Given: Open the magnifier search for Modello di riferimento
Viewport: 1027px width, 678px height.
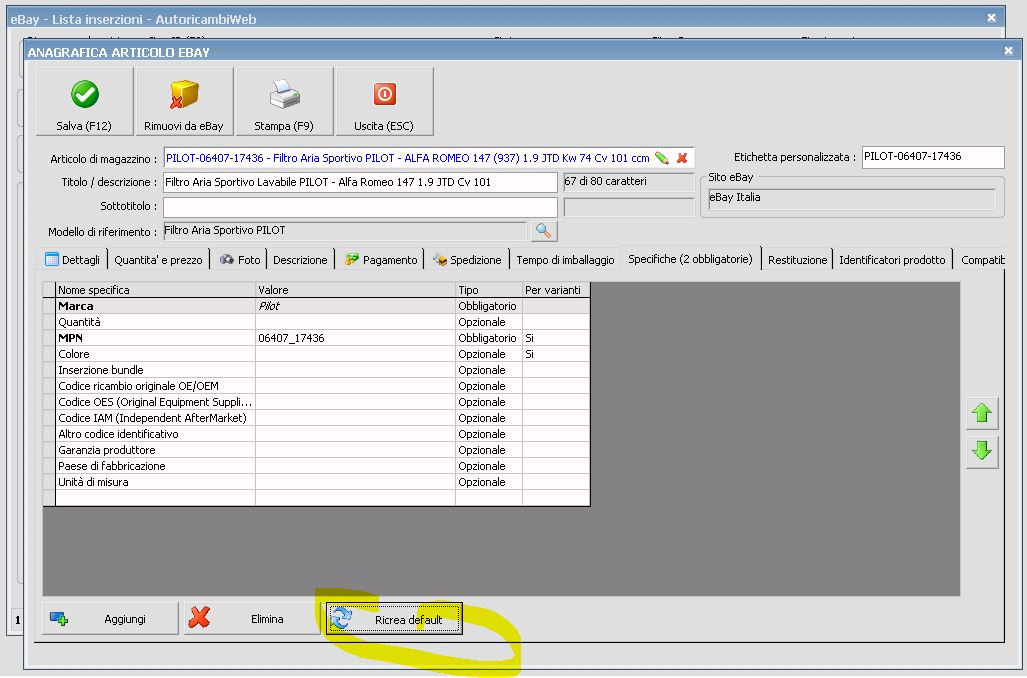Looking at the screenshot, I should coord(543,231).
